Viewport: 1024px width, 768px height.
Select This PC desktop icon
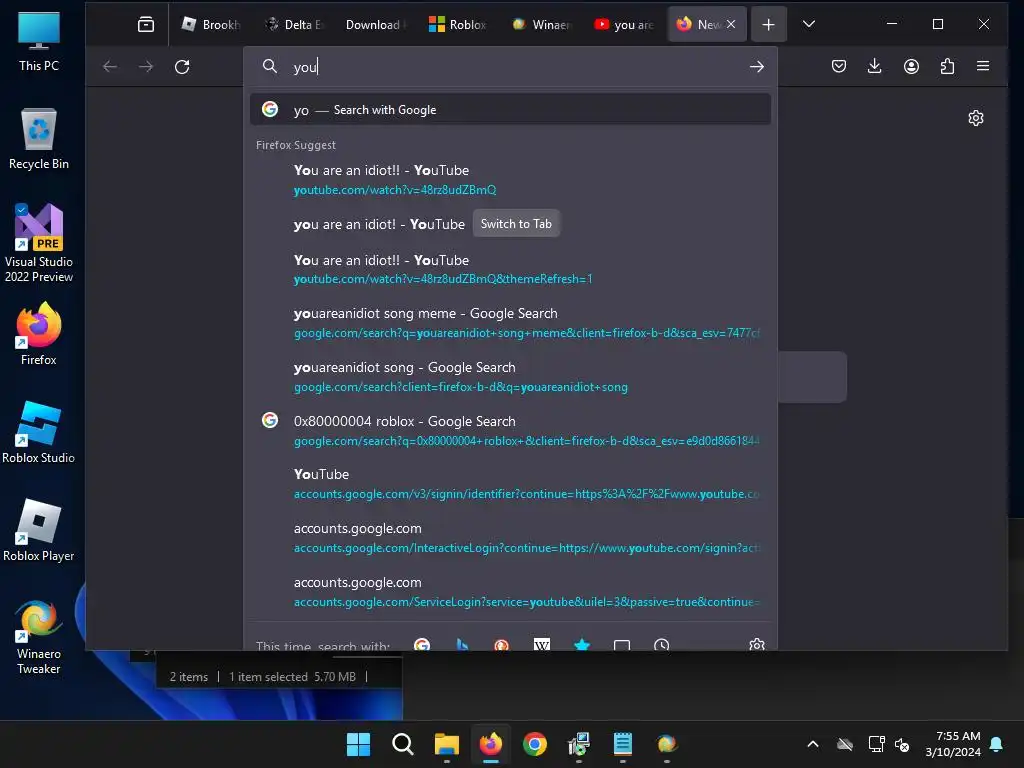pos(39,41)
